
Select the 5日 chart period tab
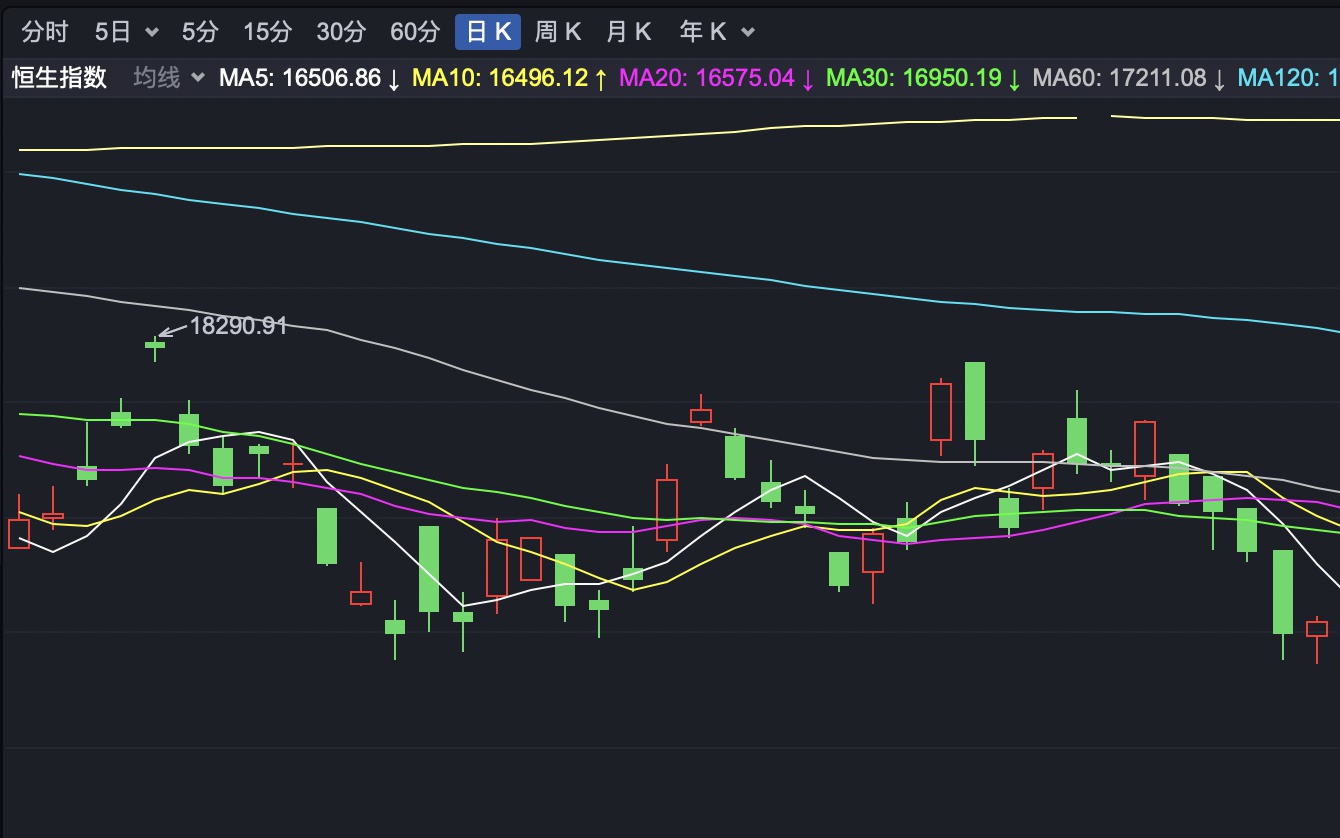click(113, 32)
